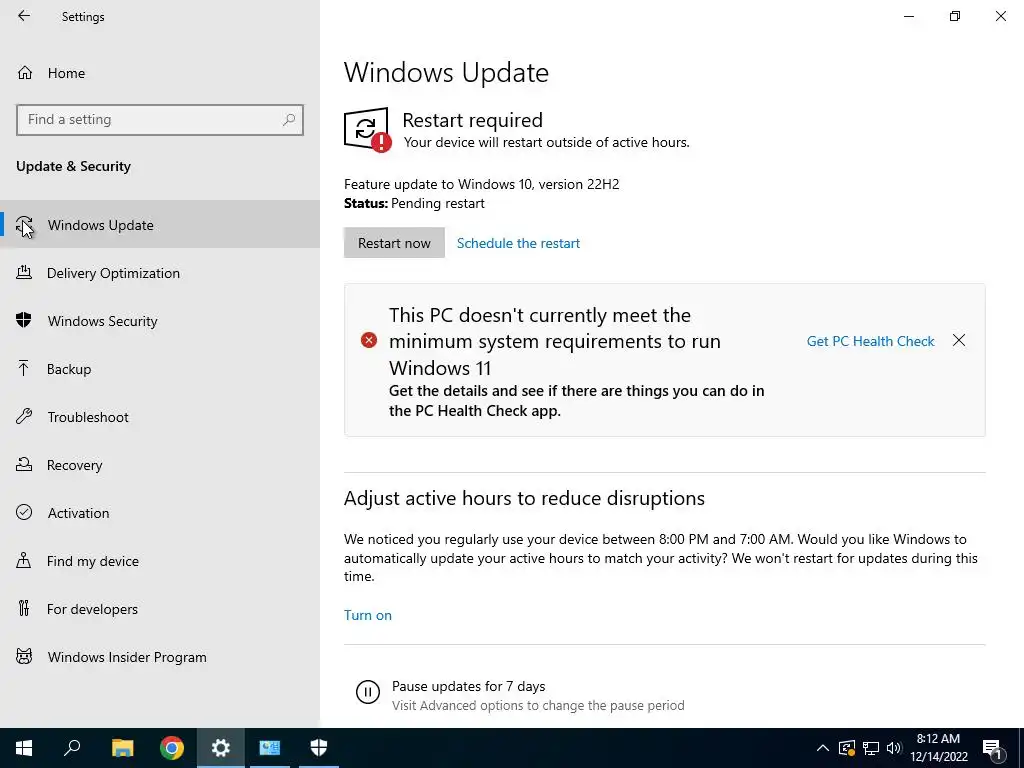Click 'Feature update to Windows 10, version 22H2' text
The image size is (1024, 768).
(481, 184)
